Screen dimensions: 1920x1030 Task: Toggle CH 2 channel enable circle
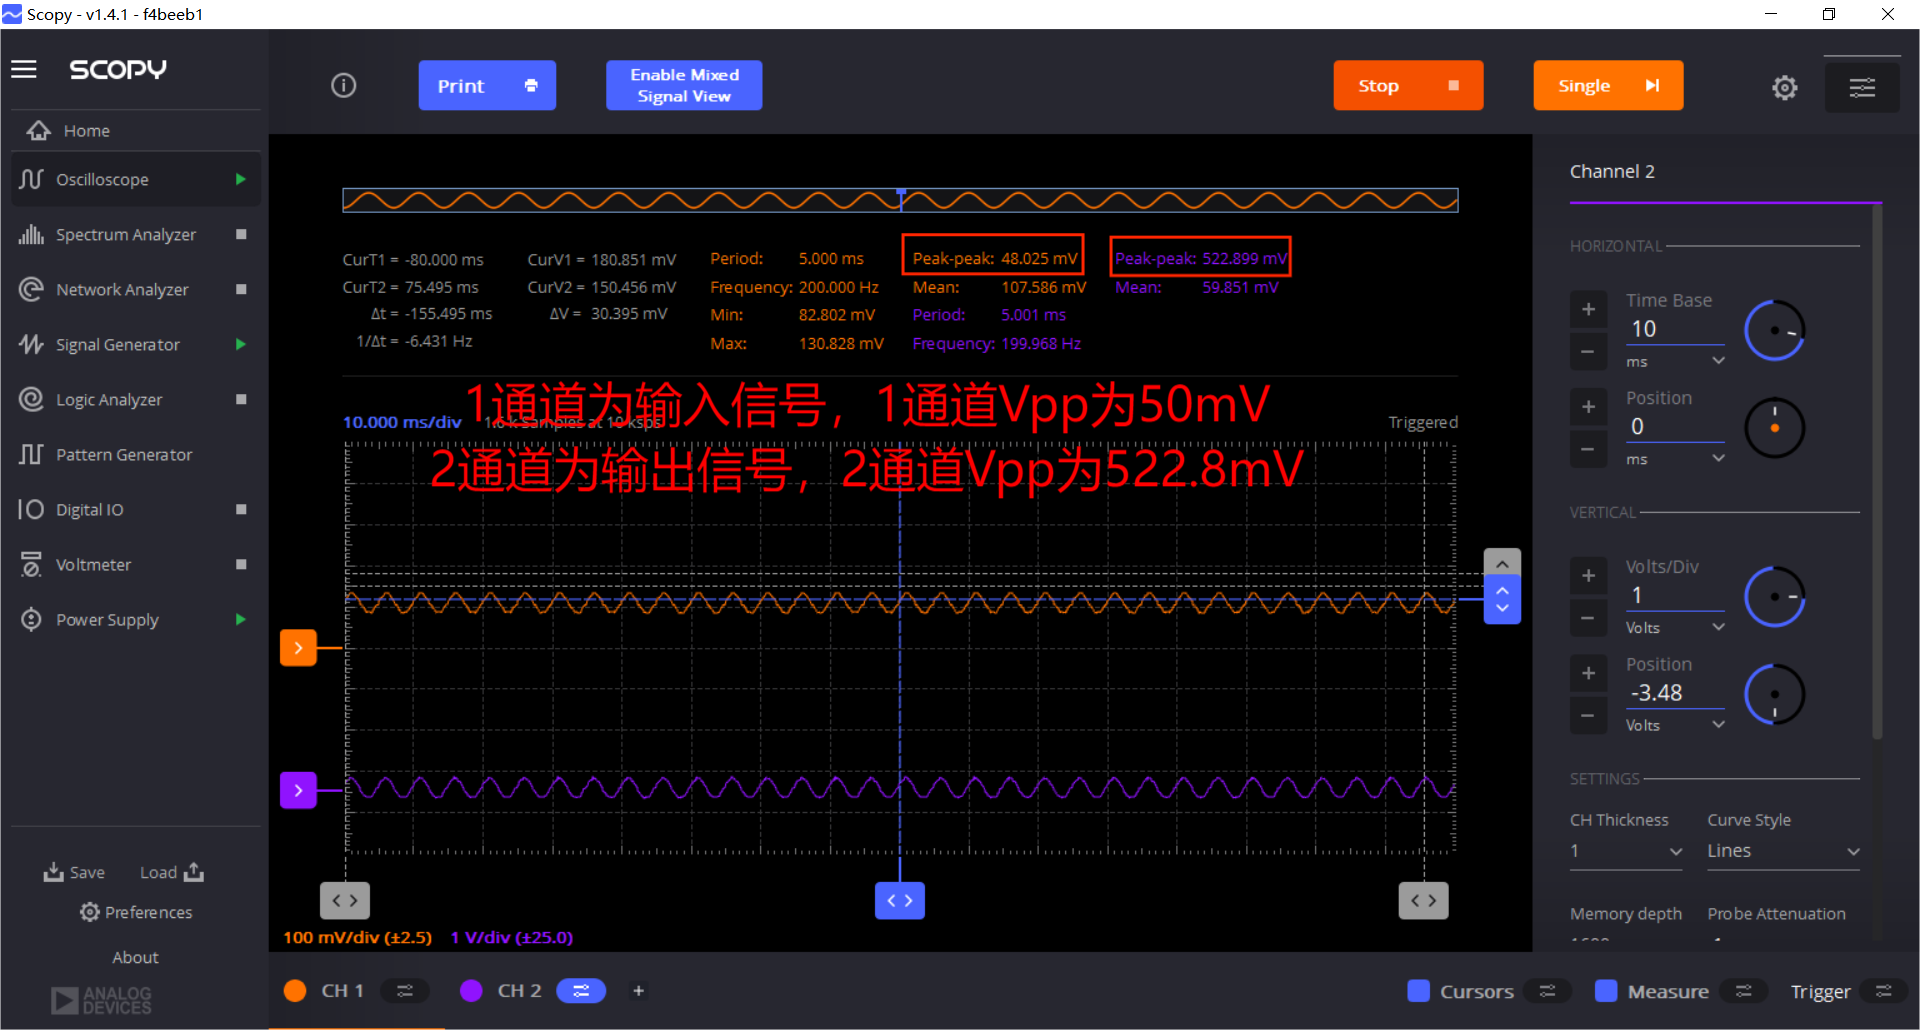471,991
